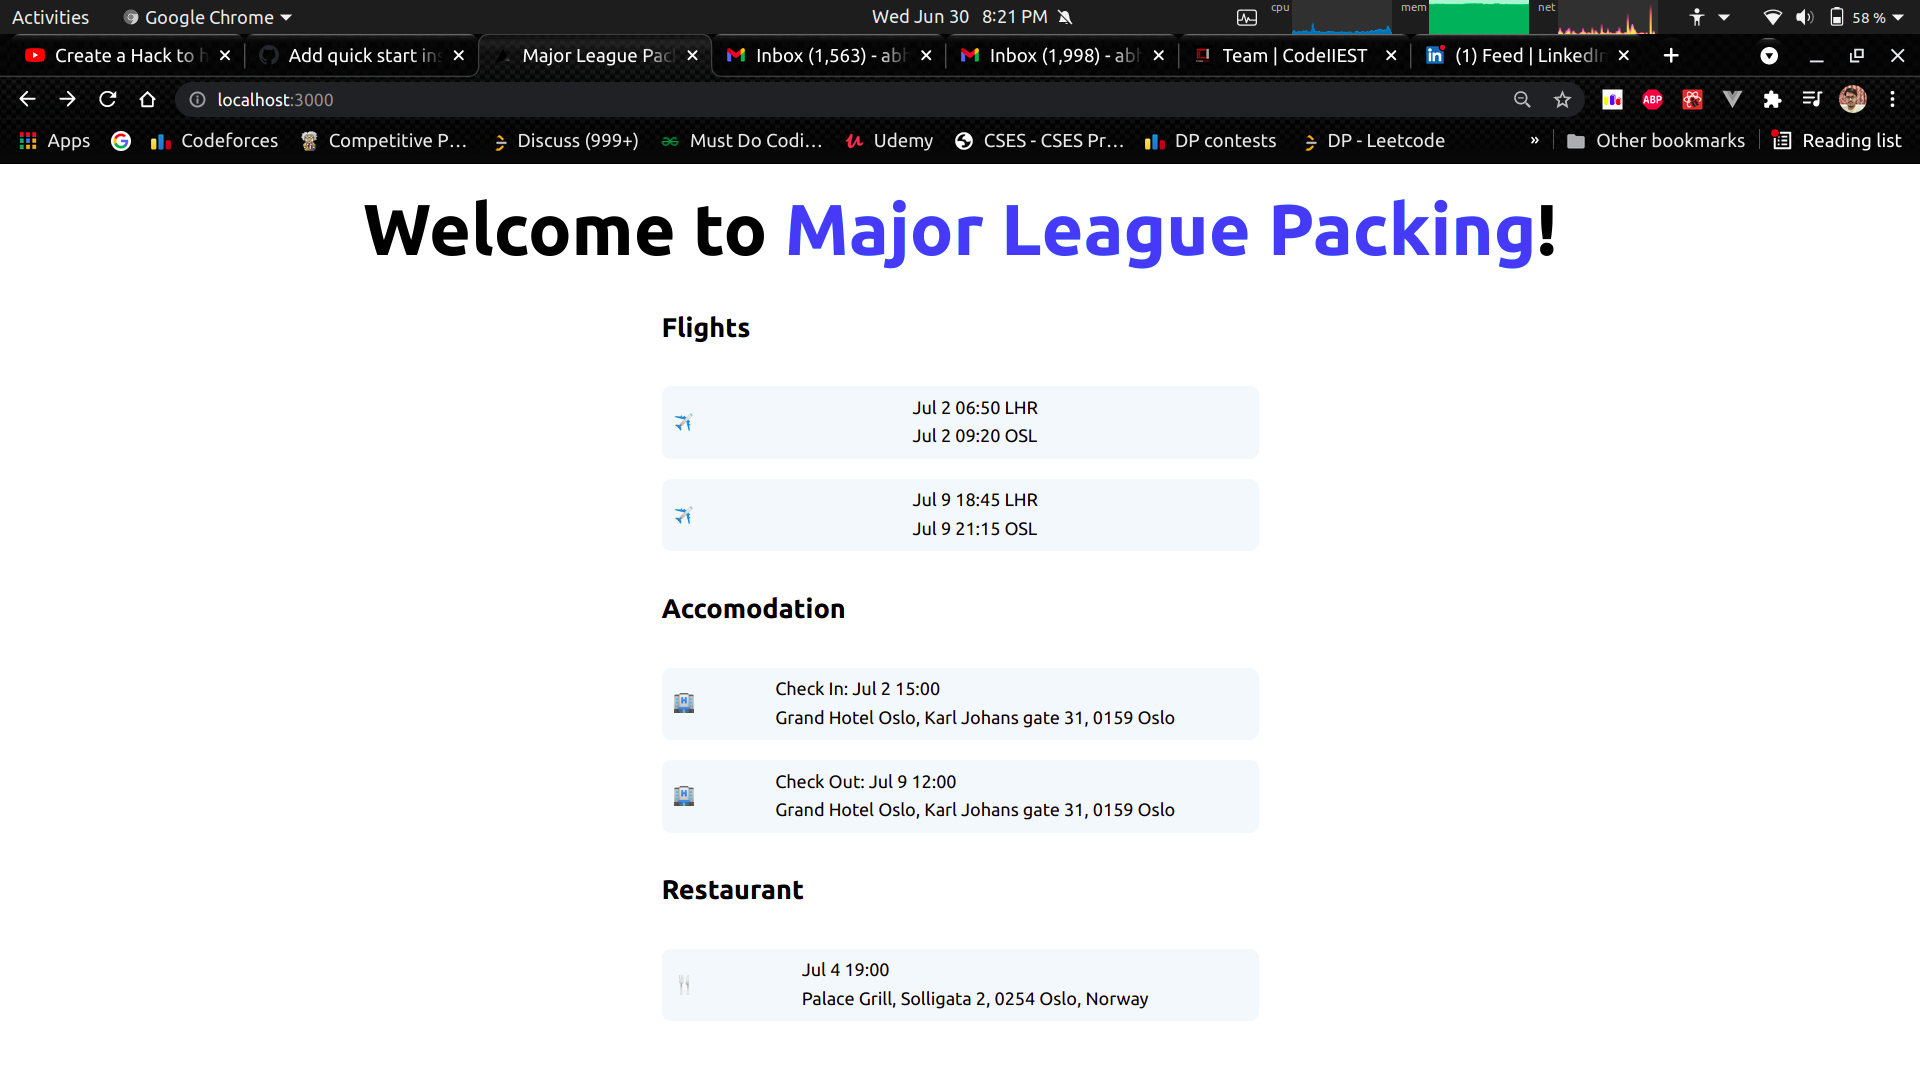1920x1080 pixels.
Task: Click the cutlery icon on restaurant card
Action: point(684,985)
